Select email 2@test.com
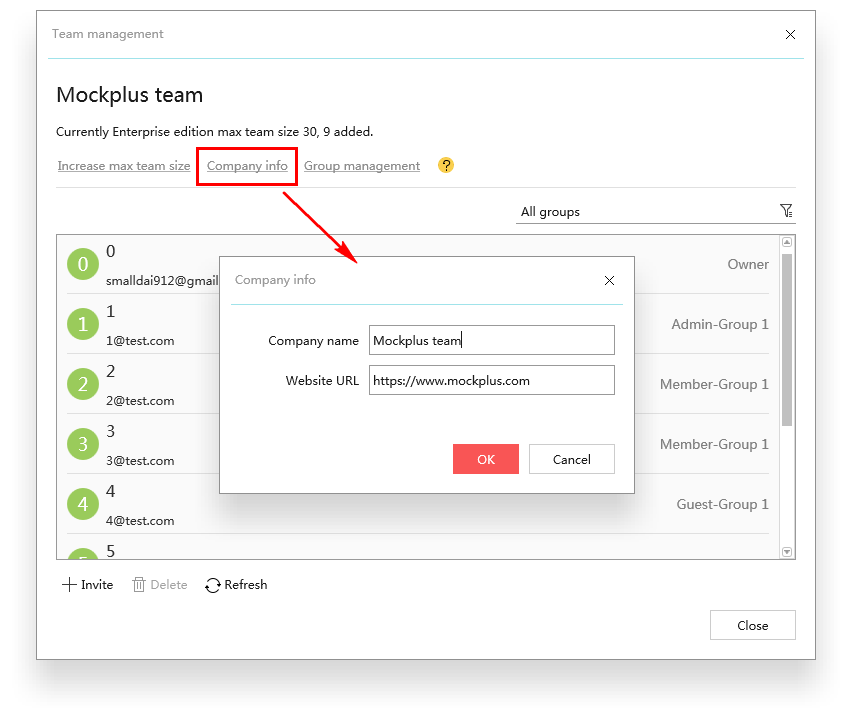Screen dimensions: 852x724 point(140,401)
